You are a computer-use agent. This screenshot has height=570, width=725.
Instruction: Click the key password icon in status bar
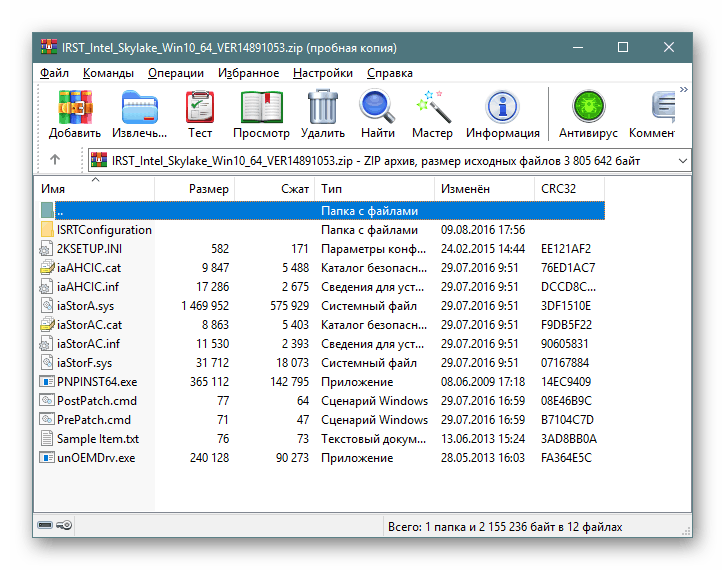coord(64,525)
